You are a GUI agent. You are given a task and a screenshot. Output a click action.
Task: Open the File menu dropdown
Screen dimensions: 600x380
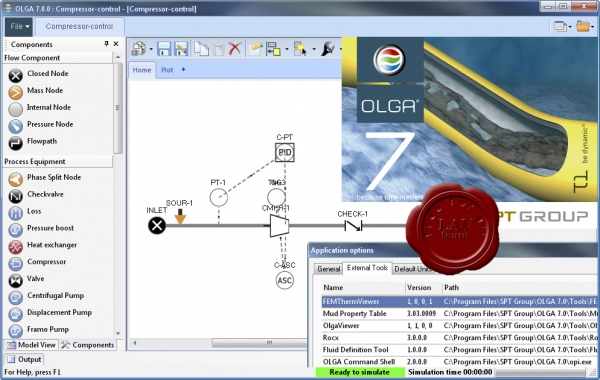(x=20, y=26)
